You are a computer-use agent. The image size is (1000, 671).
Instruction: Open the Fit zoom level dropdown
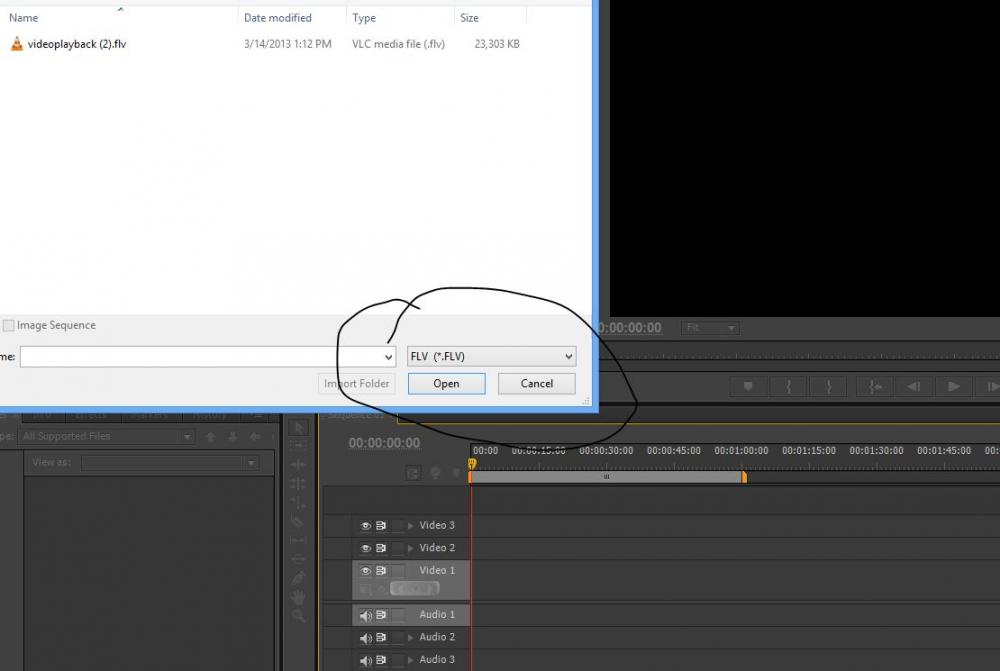click(x=710, y=327)
